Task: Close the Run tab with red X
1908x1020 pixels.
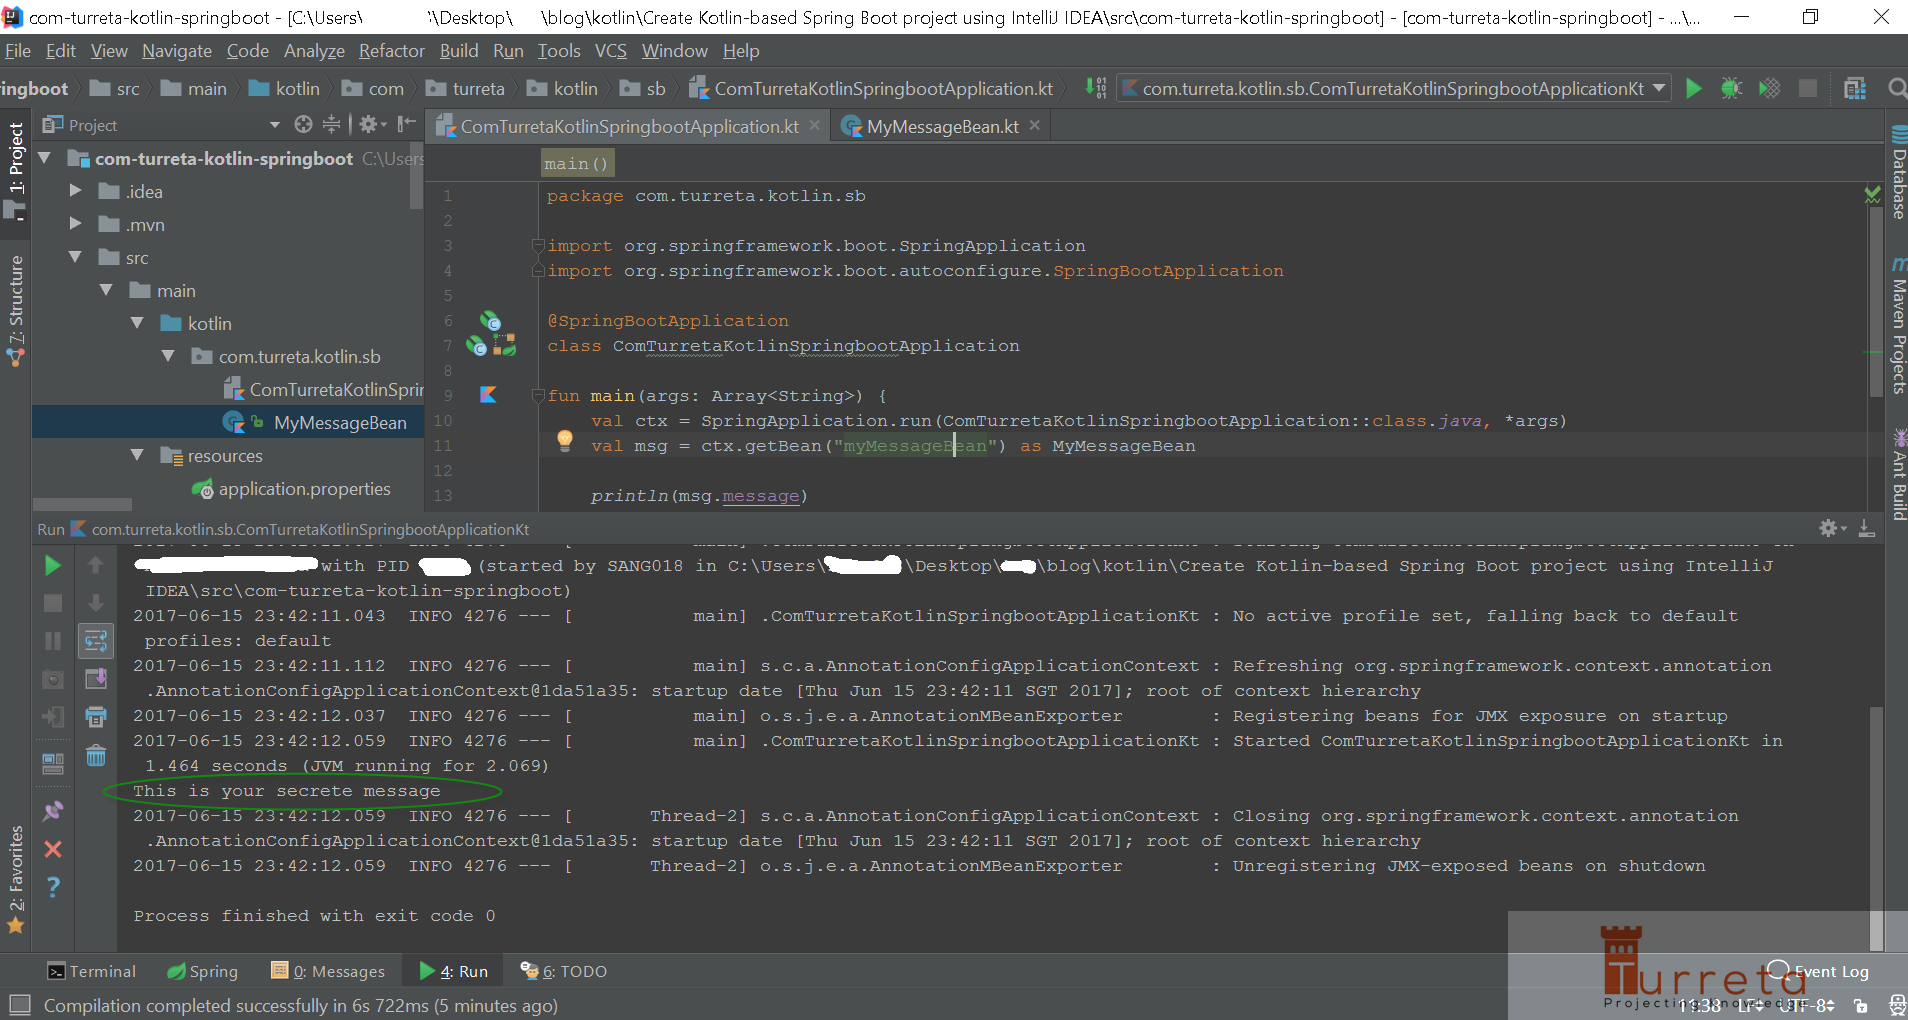Action: pos(53,849)
